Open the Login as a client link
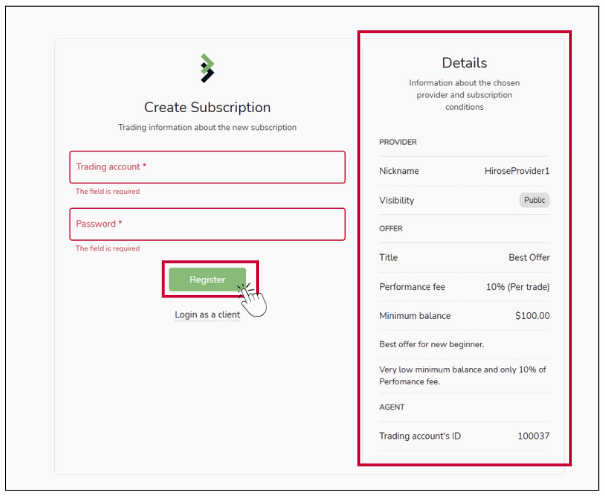605x496 pixels. pyautogui.click(x=207, y=314)
